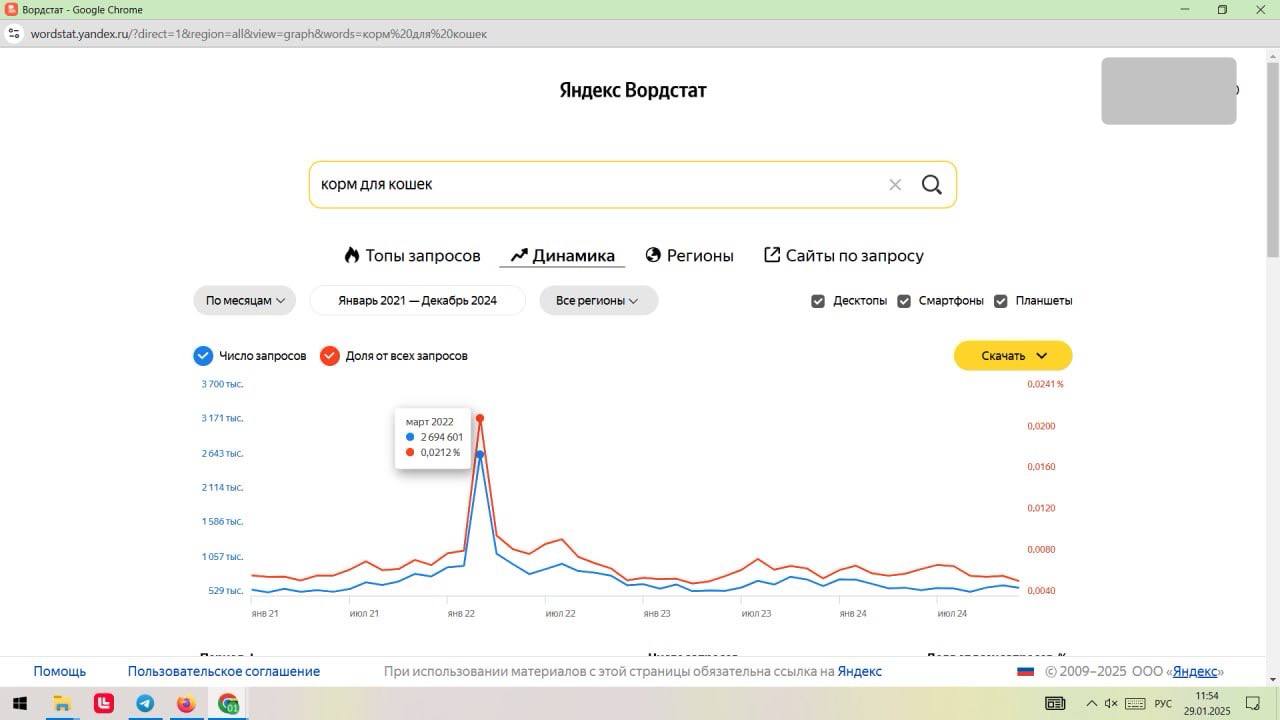
Task: Click the site info icon in address bar
Action: (14, 33)
